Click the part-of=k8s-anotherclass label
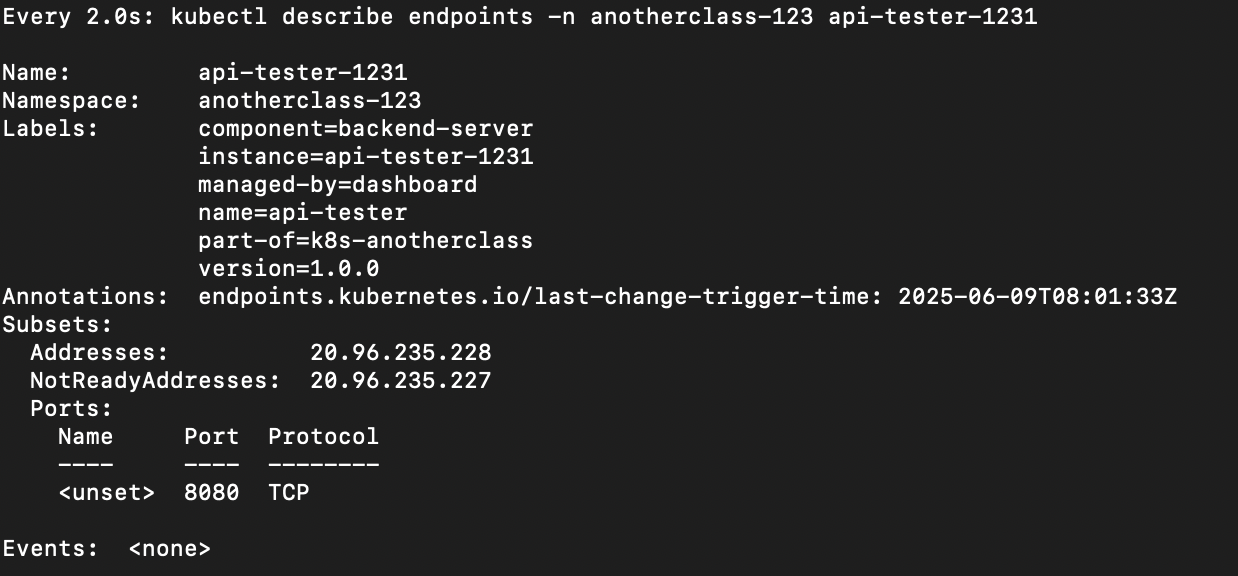Viewport: 1238px width, 576px height. tap(366, 241)
